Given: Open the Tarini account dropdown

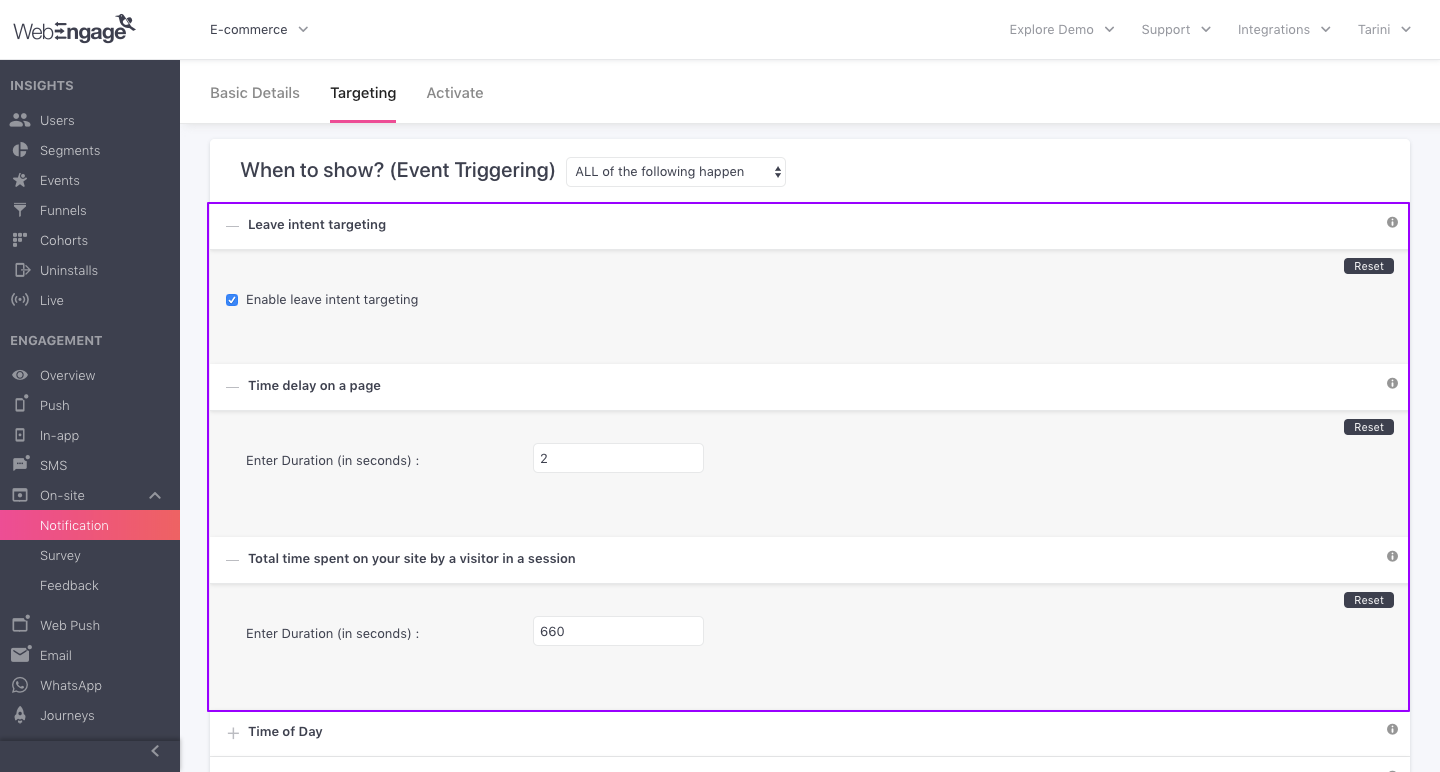Looking at the screenshot, I should point(1384,29).
